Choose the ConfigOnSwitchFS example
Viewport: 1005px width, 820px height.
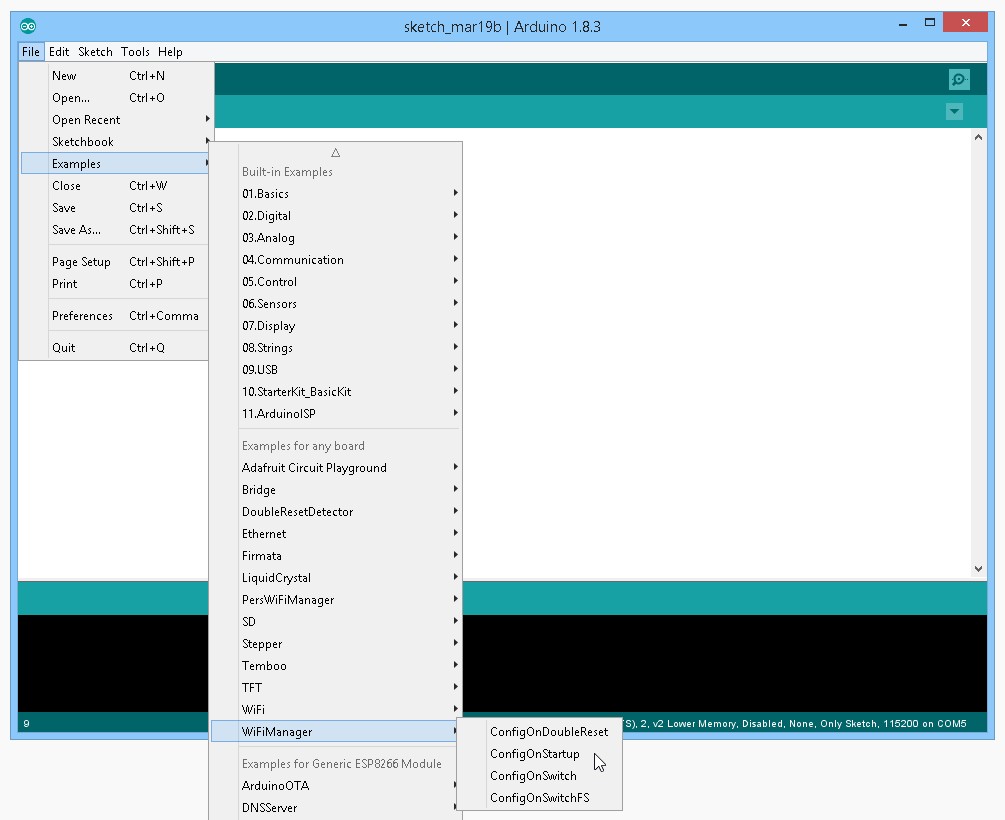pyautogui.click(x=539, y=798)
